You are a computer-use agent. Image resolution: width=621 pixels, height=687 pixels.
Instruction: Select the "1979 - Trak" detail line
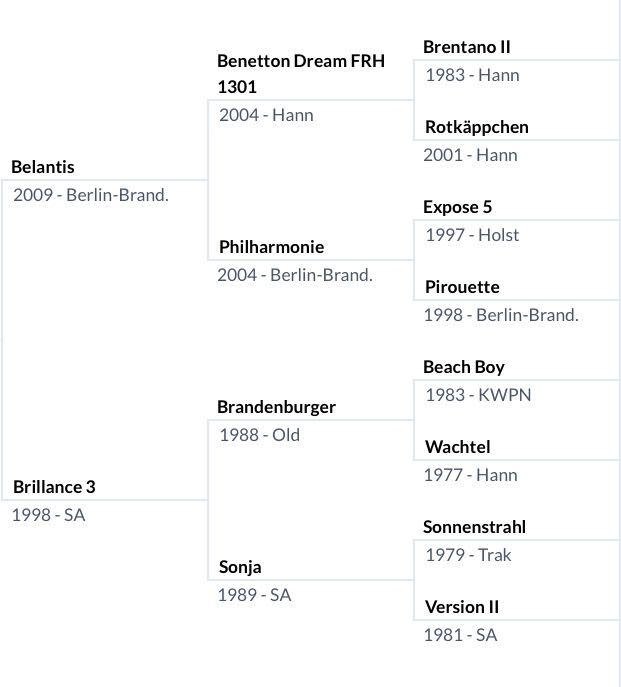[468, 555]
